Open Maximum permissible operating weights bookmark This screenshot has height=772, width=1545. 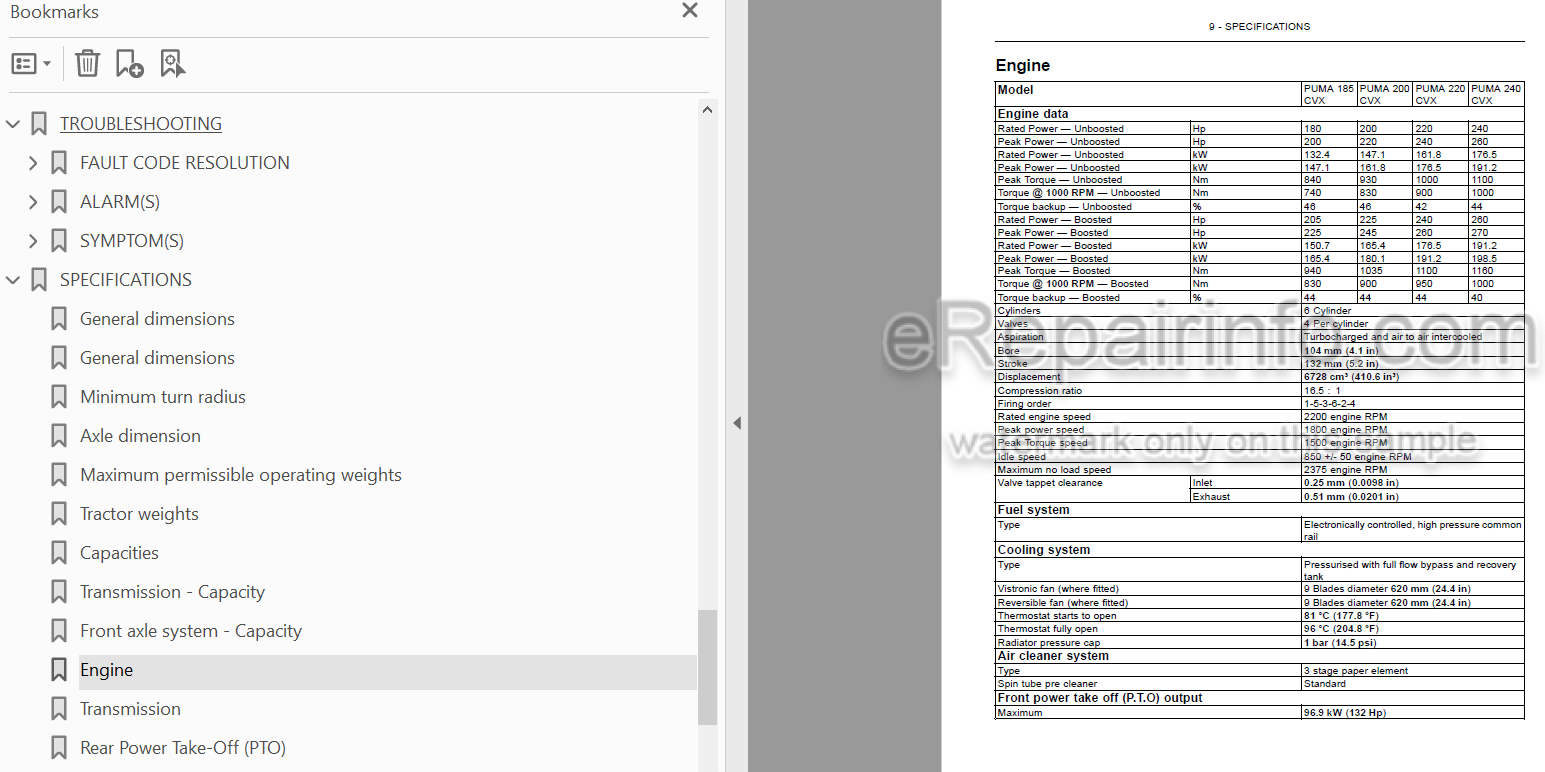click(241, 475)
